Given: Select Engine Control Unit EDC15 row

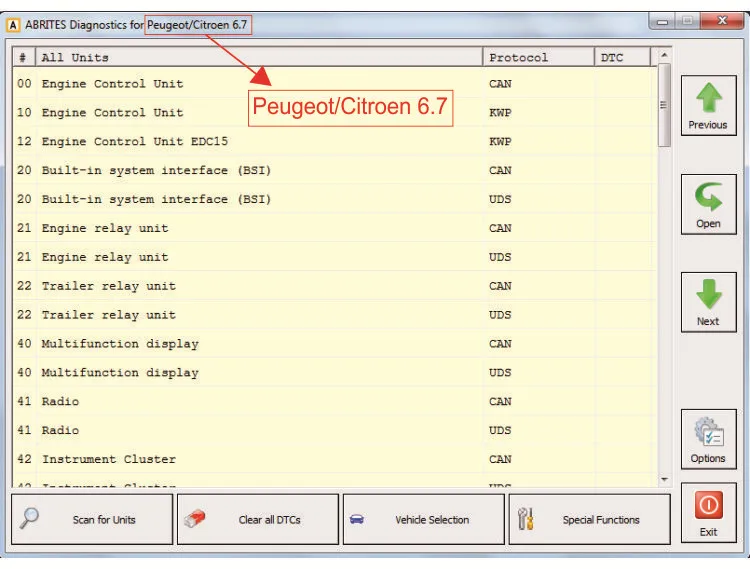Looking at the screenshot, I should pos(335,142).
